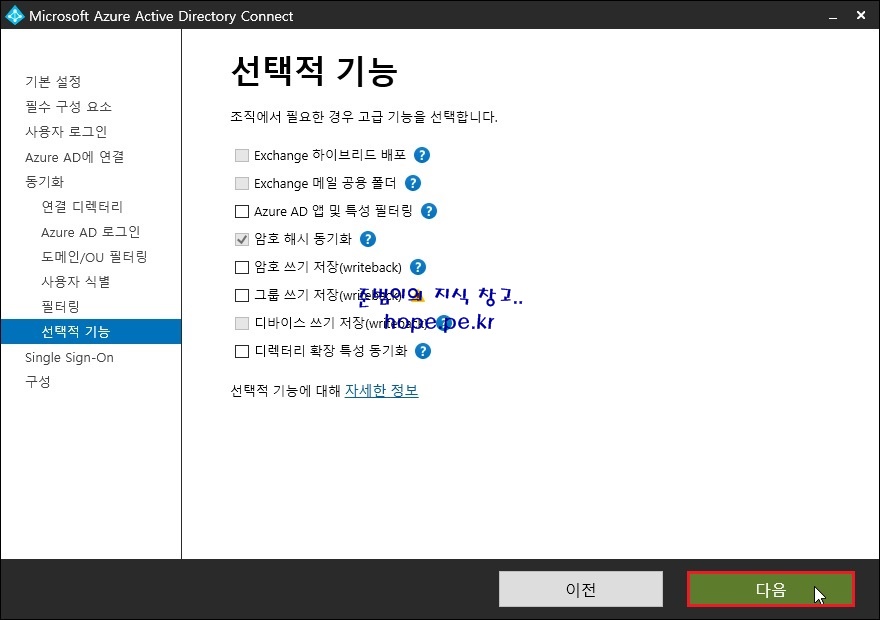The width and height of the screenshot is (880, 620).
Task: Select 필수 구성 요소 in sidebar
Action: pyautogui.click(x=68, y=107)
